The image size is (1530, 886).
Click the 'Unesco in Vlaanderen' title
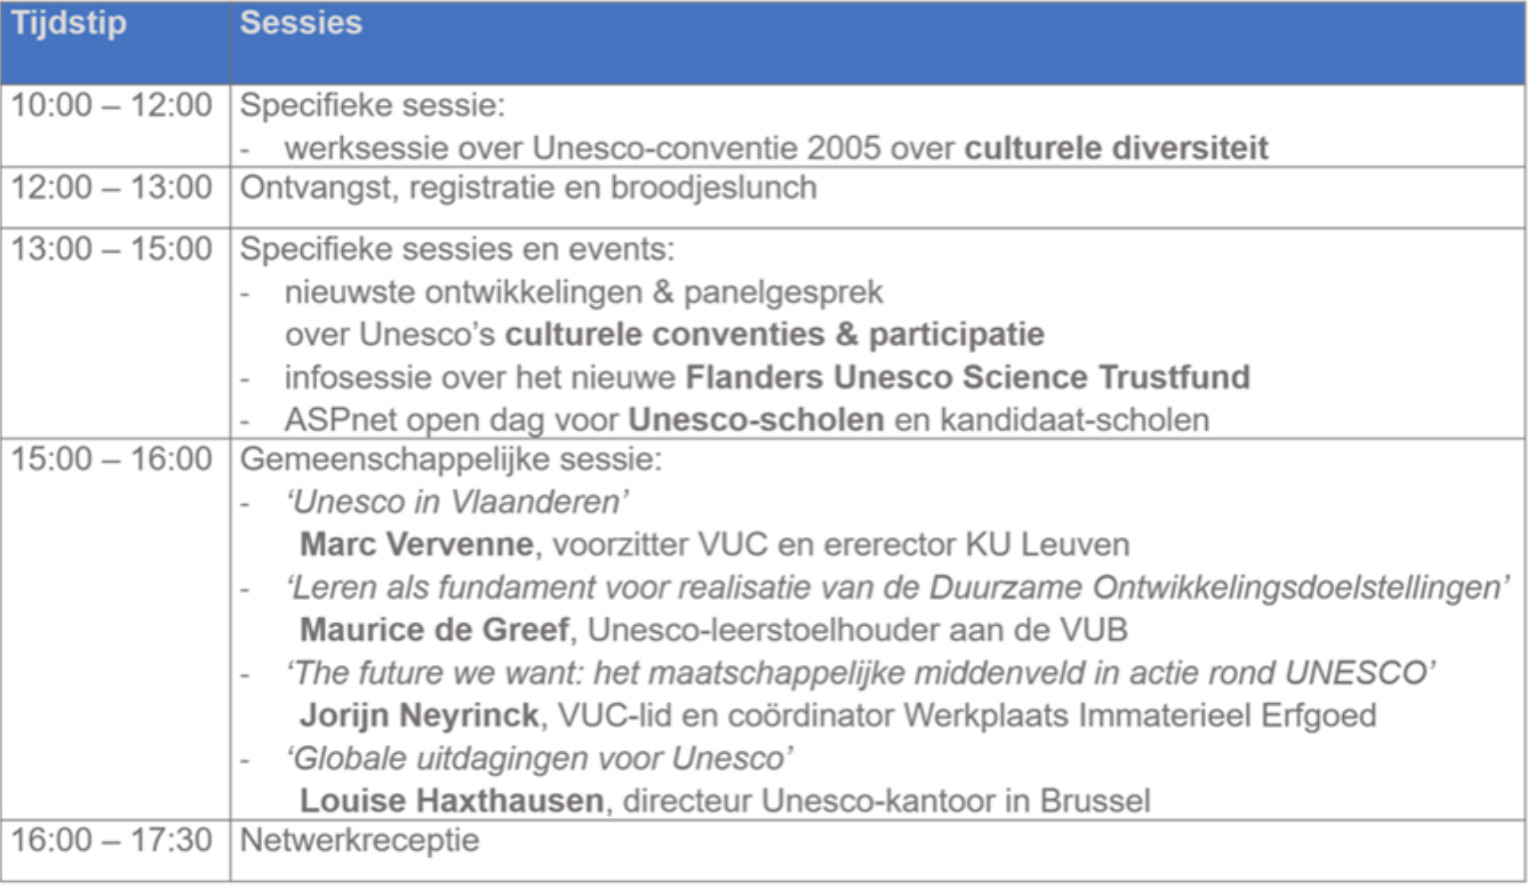point(458,502)
